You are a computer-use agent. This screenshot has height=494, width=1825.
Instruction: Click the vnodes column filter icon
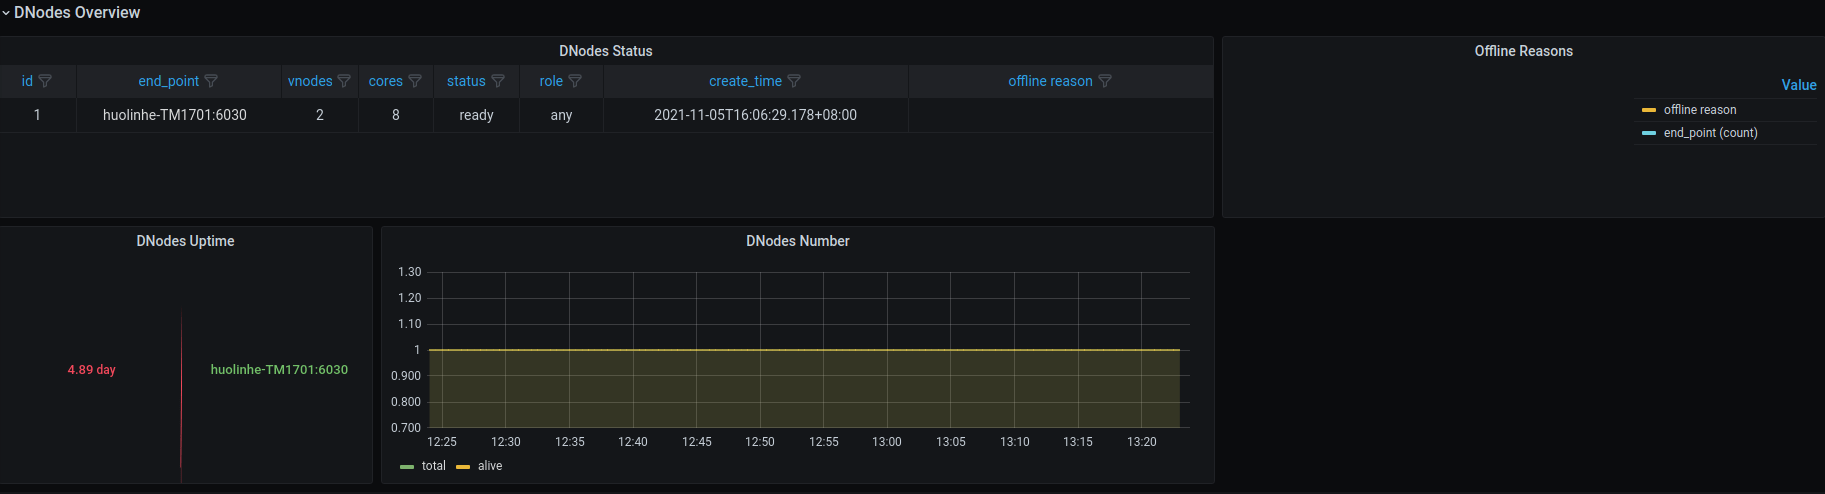(x=344, y=81)
